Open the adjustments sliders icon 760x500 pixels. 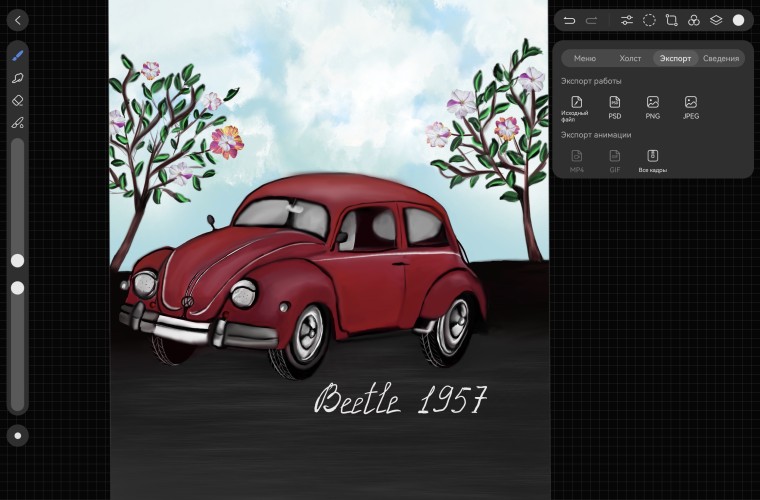(627, 20)
